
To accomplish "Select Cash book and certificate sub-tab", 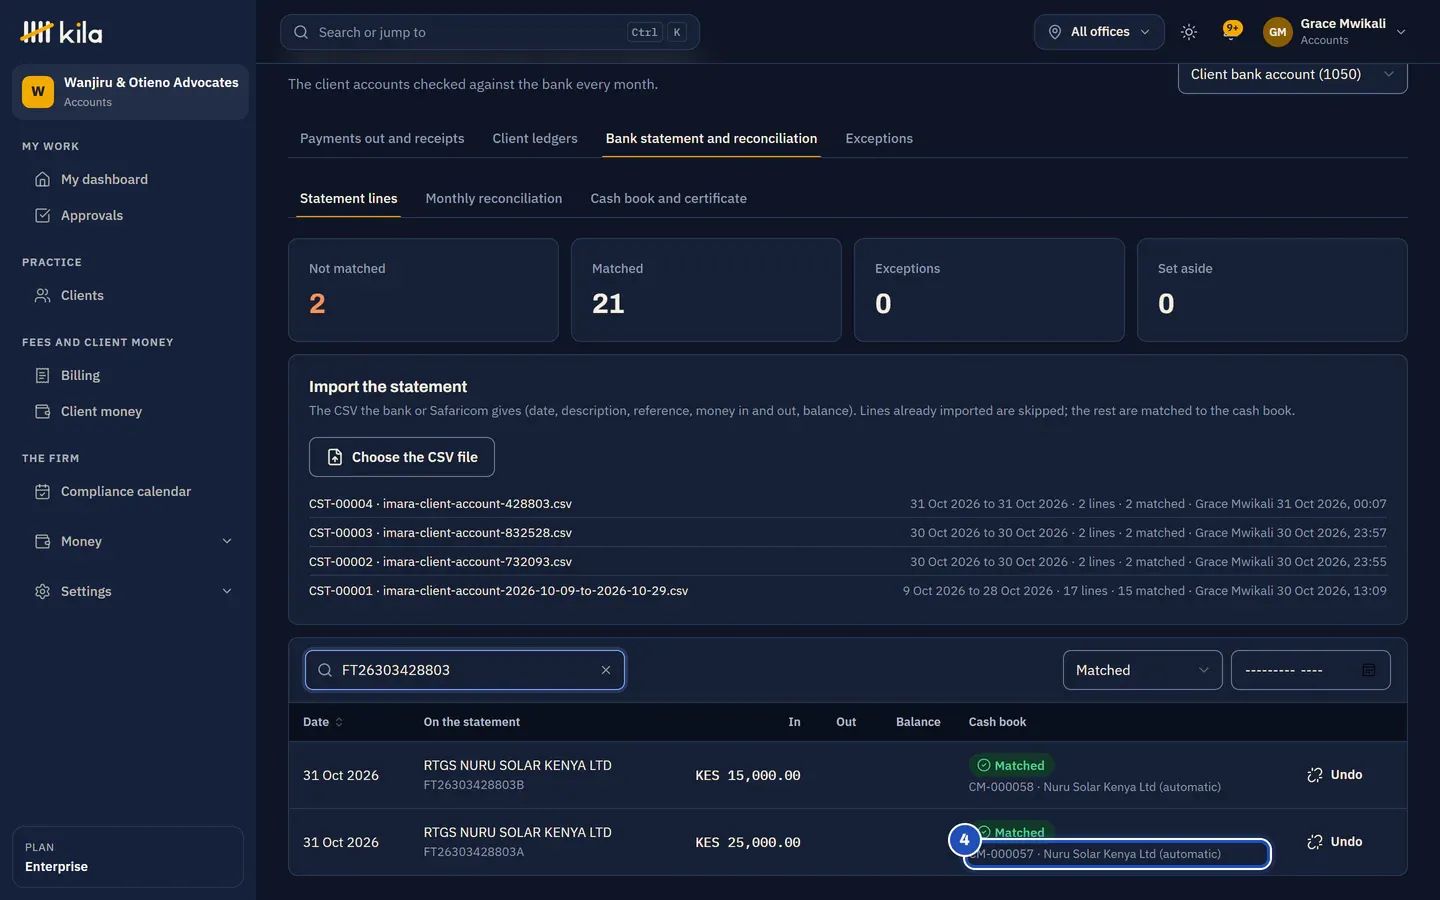I will click(668, 198).
